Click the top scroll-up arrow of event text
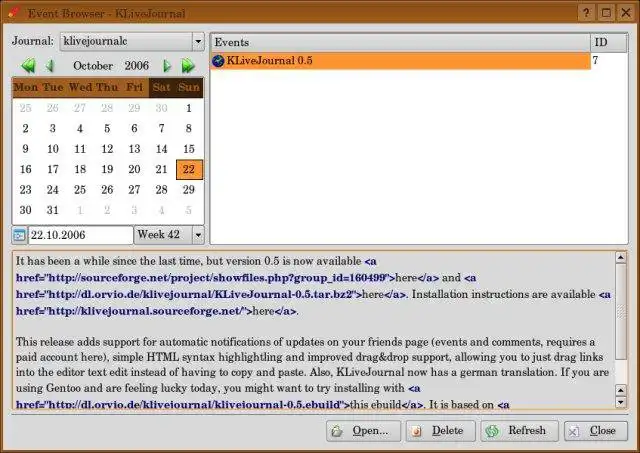Viewport: 640px width, 453px height. [x=620, y=257]
